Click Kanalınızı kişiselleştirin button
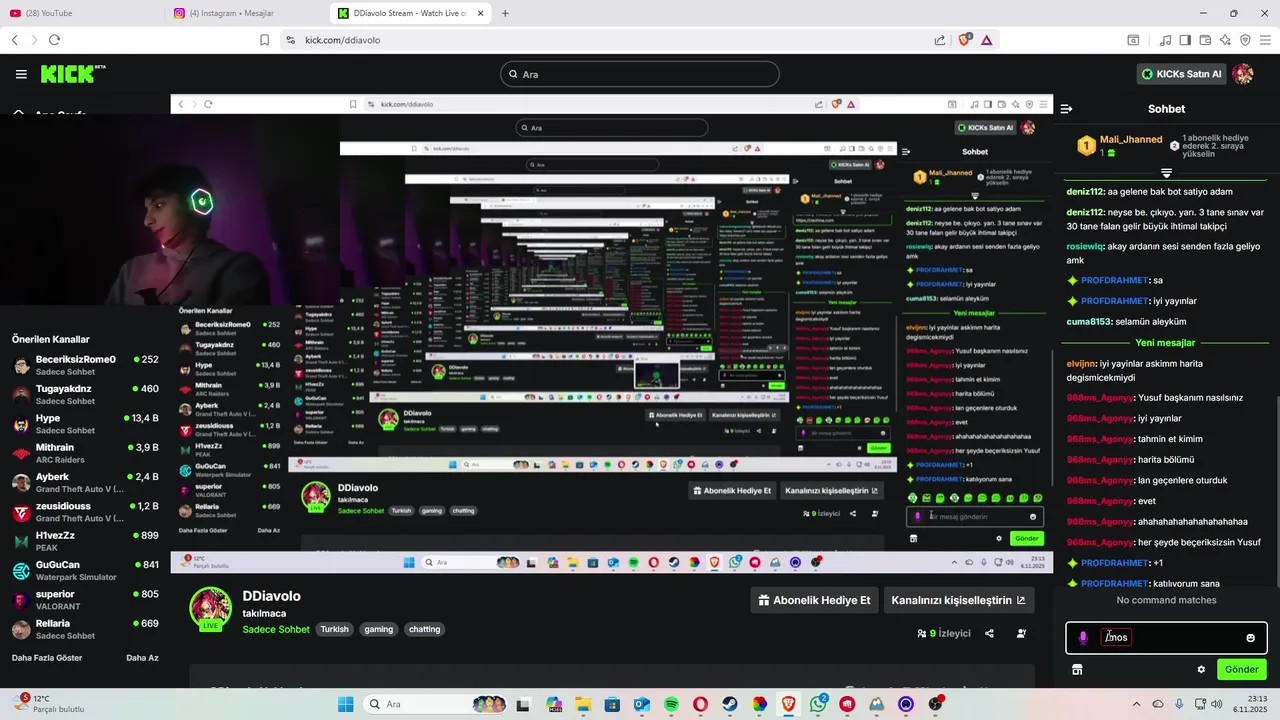The width and height of the screenshot is (1280, 720). [x=958, y=600]
